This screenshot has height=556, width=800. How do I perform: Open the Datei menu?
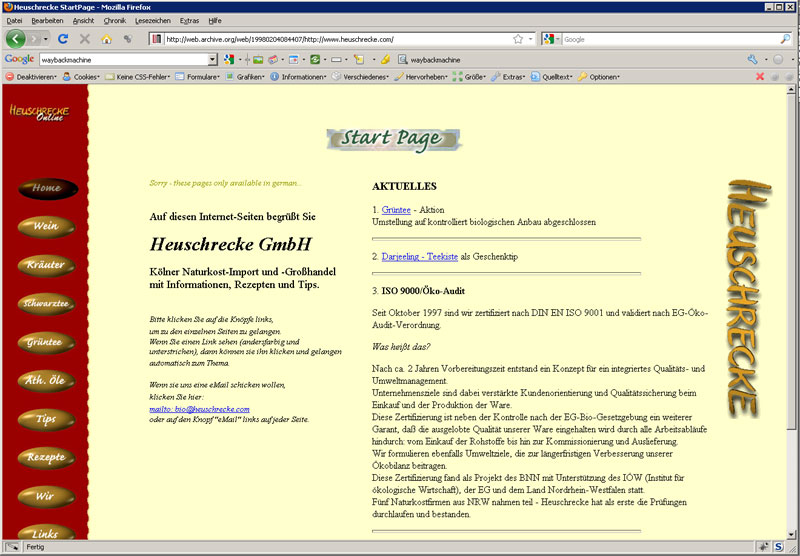tap(14, 20)
